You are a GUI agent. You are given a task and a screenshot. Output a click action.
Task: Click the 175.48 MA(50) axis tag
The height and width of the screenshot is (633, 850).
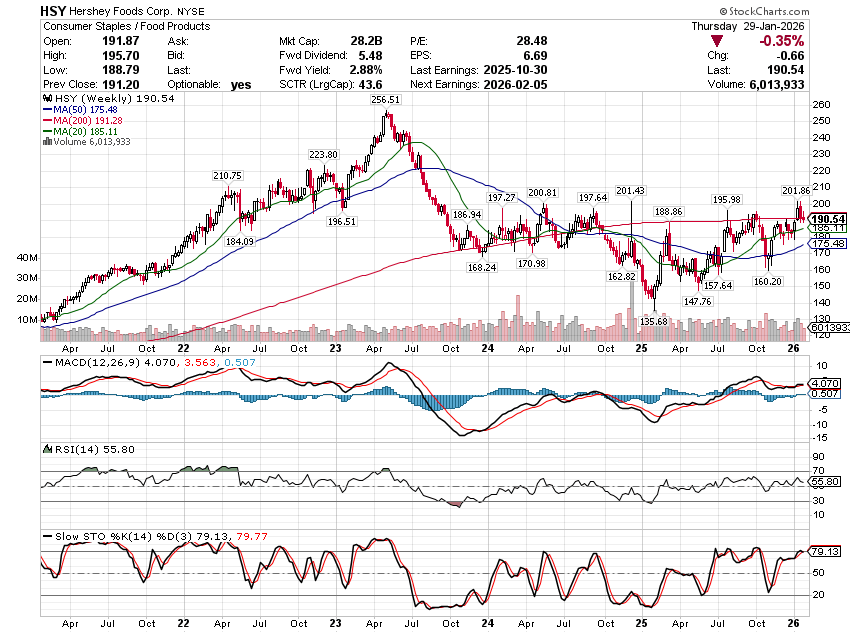coord(829,244)
